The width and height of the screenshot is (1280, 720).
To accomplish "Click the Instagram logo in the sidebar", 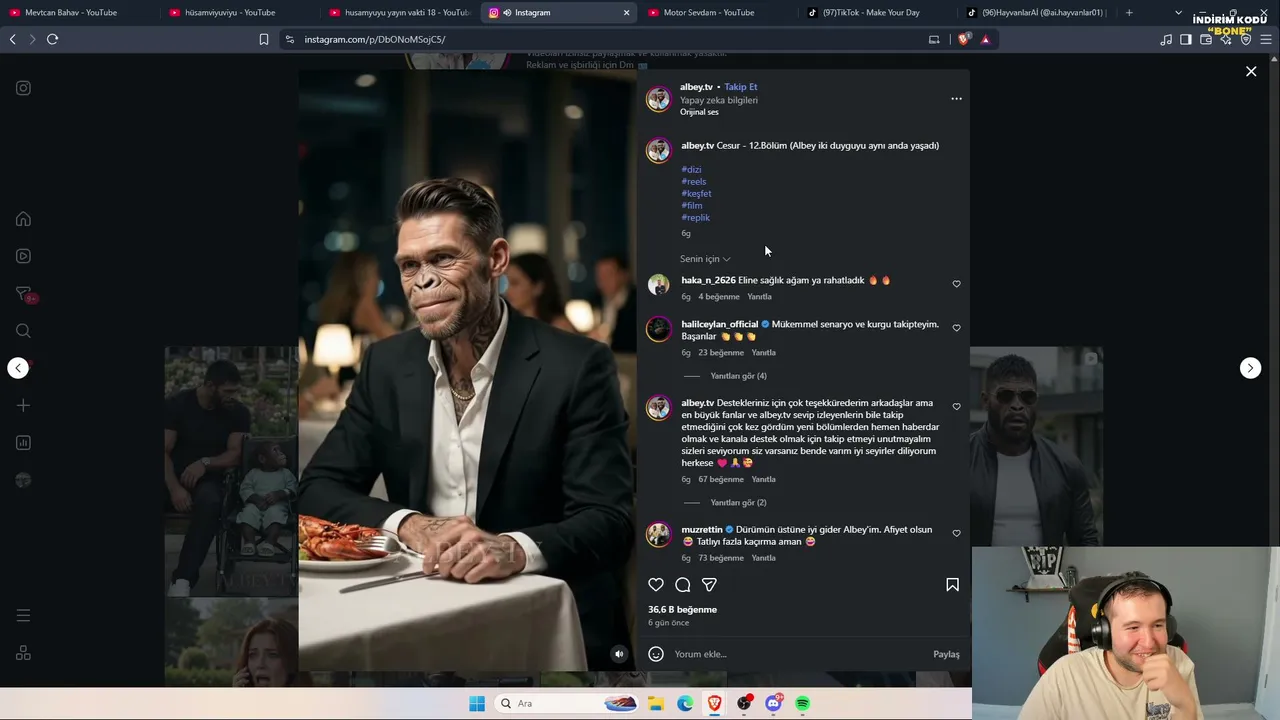I will (23, 88).
